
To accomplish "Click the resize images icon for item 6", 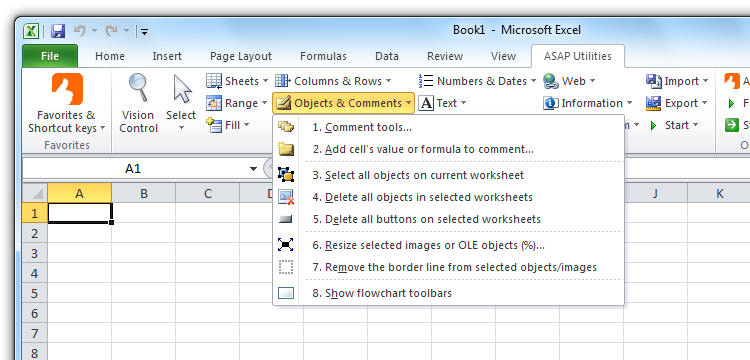I will (x=286, y=245).
